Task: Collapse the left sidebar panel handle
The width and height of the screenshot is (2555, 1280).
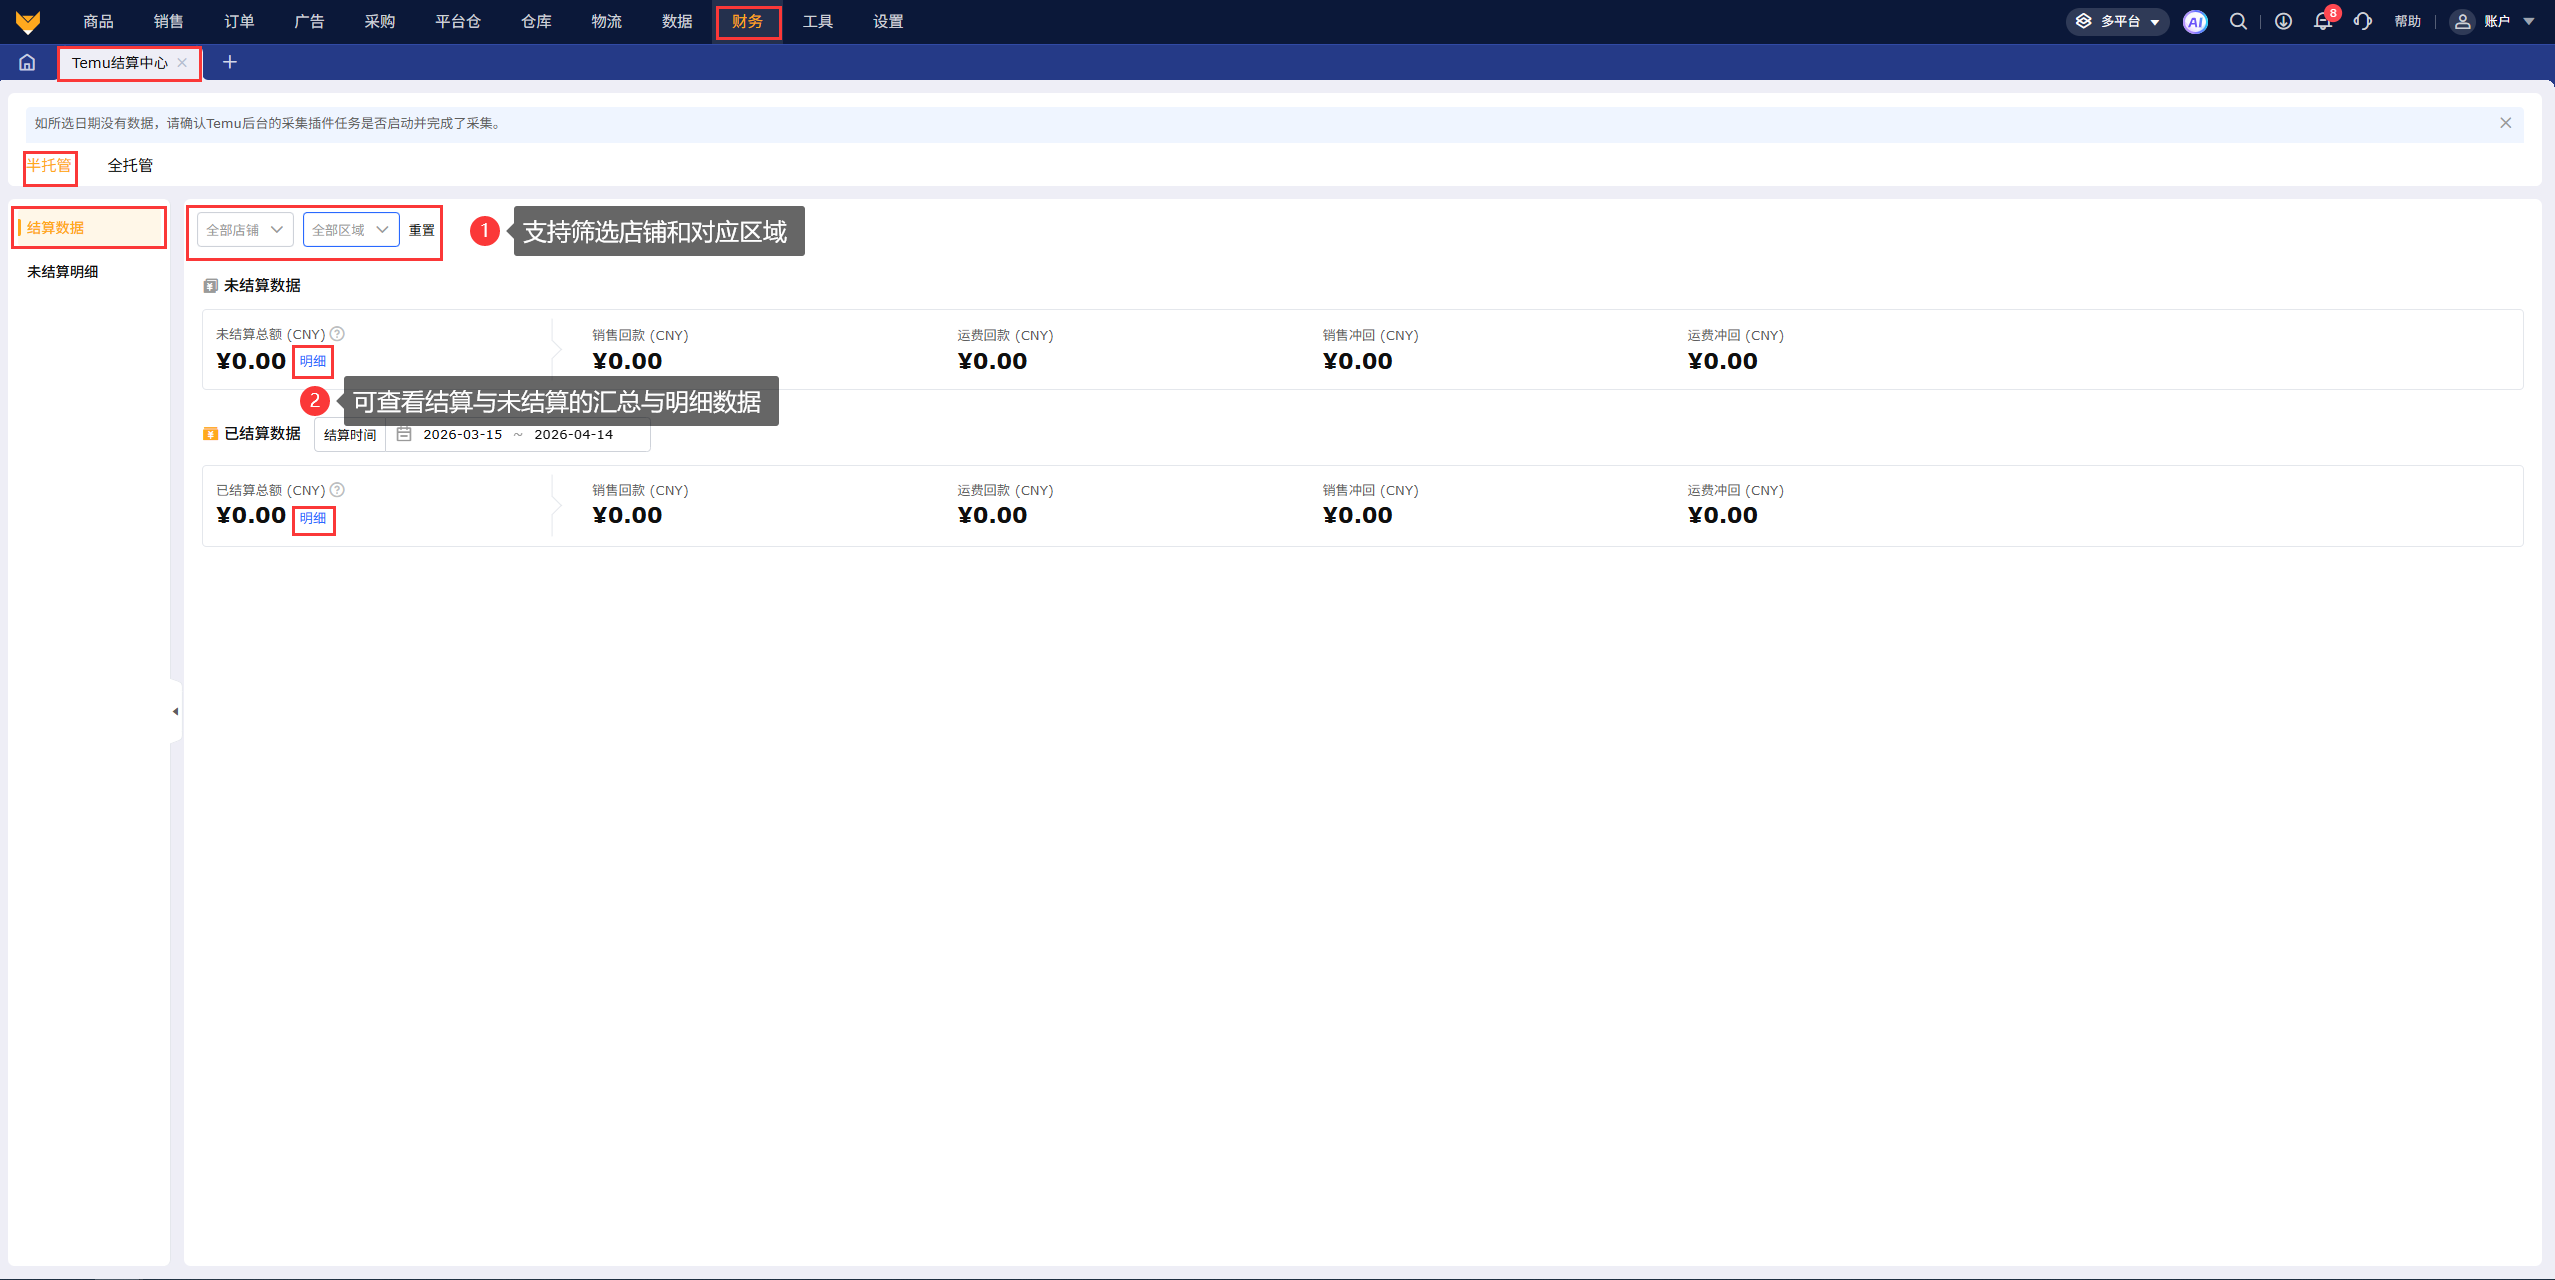Action: click(175, 712)
